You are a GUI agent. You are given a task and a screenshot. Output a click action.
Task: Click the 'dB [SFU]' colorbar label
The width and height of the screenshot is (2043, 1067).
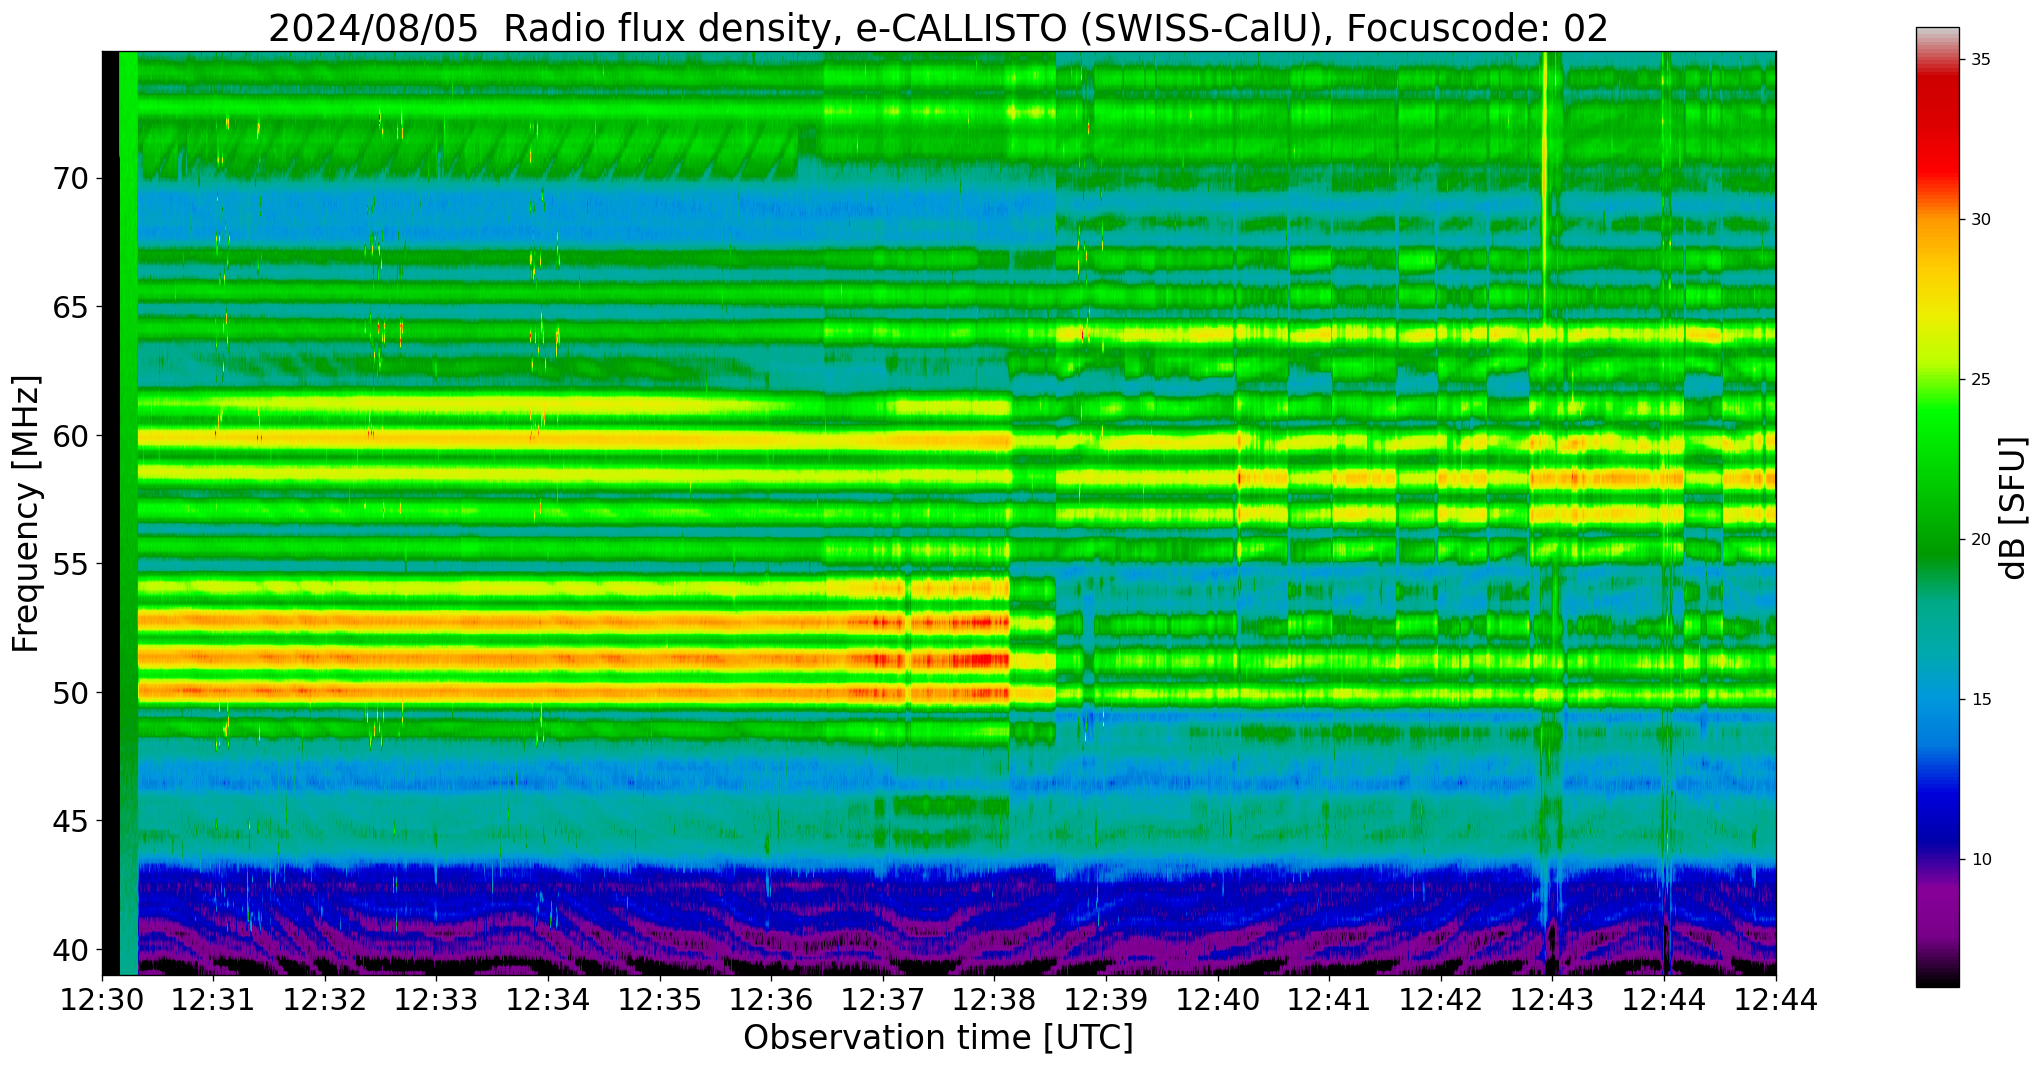[x=2013, y=508]
